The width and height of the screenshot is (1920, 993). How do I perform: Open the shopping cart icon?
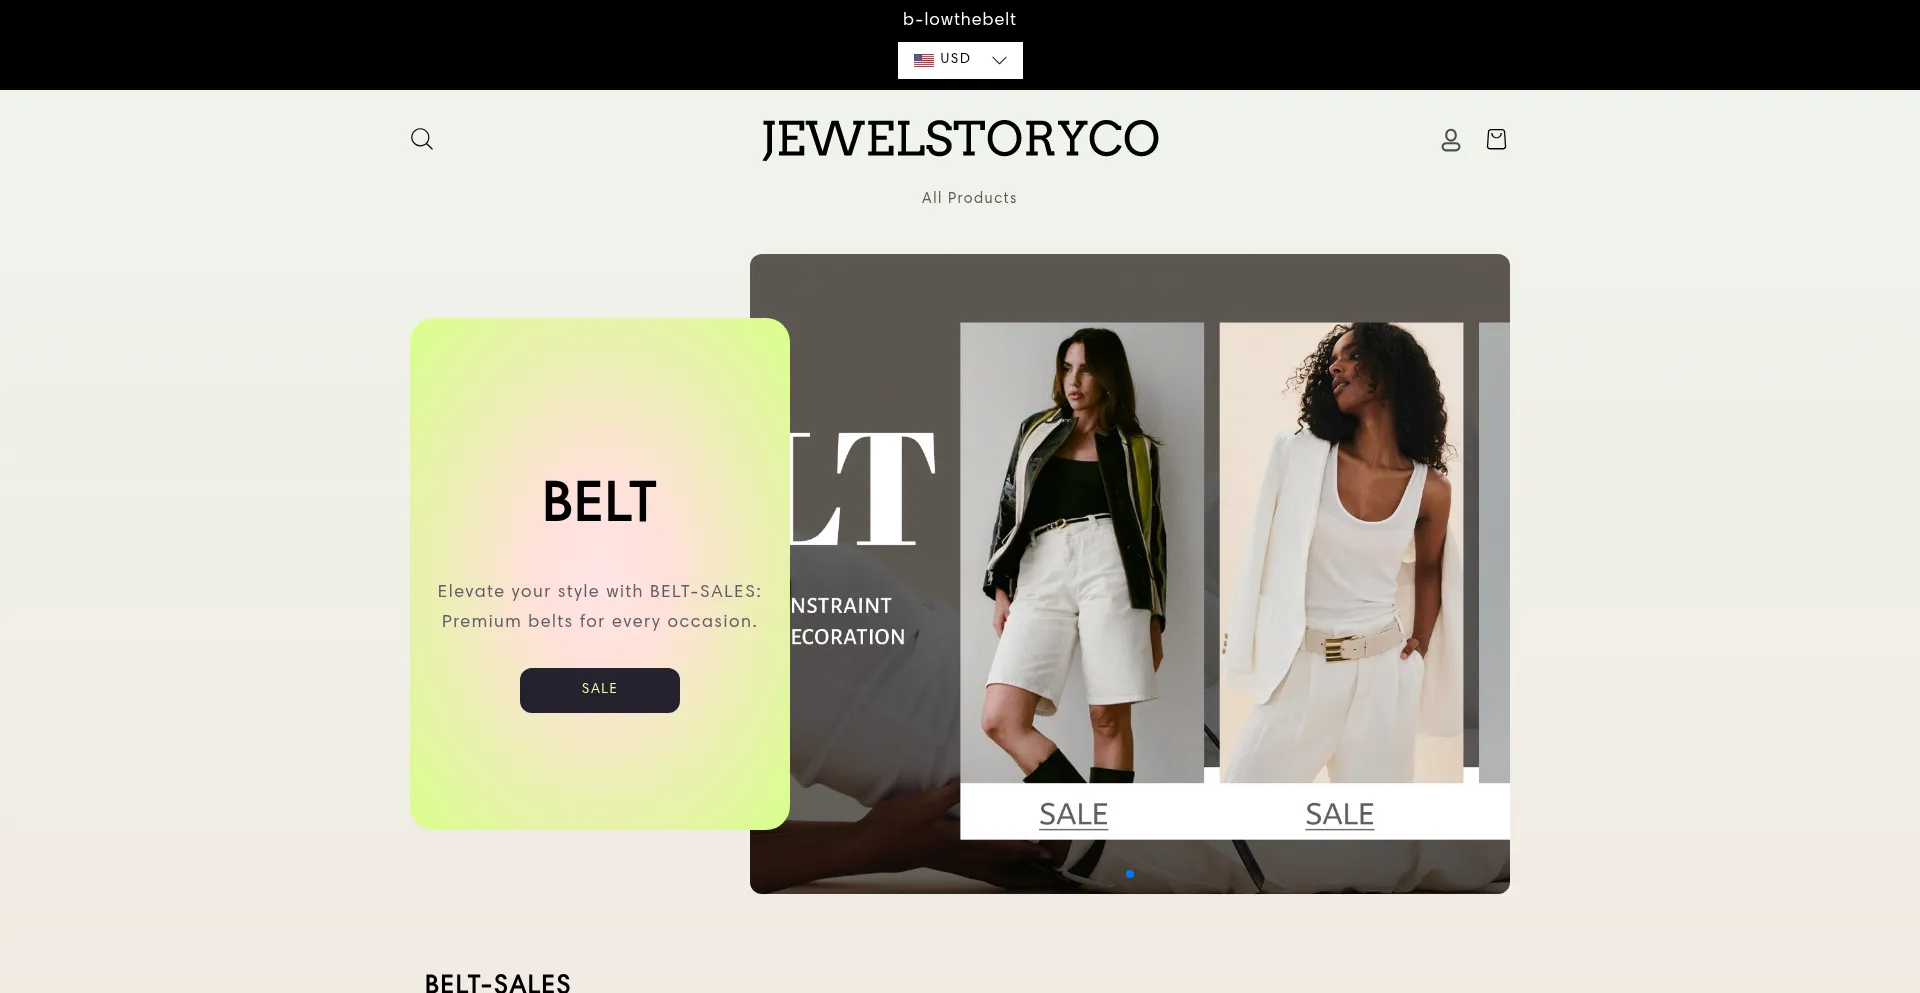pyautogui.click(x=1496, y=139)
